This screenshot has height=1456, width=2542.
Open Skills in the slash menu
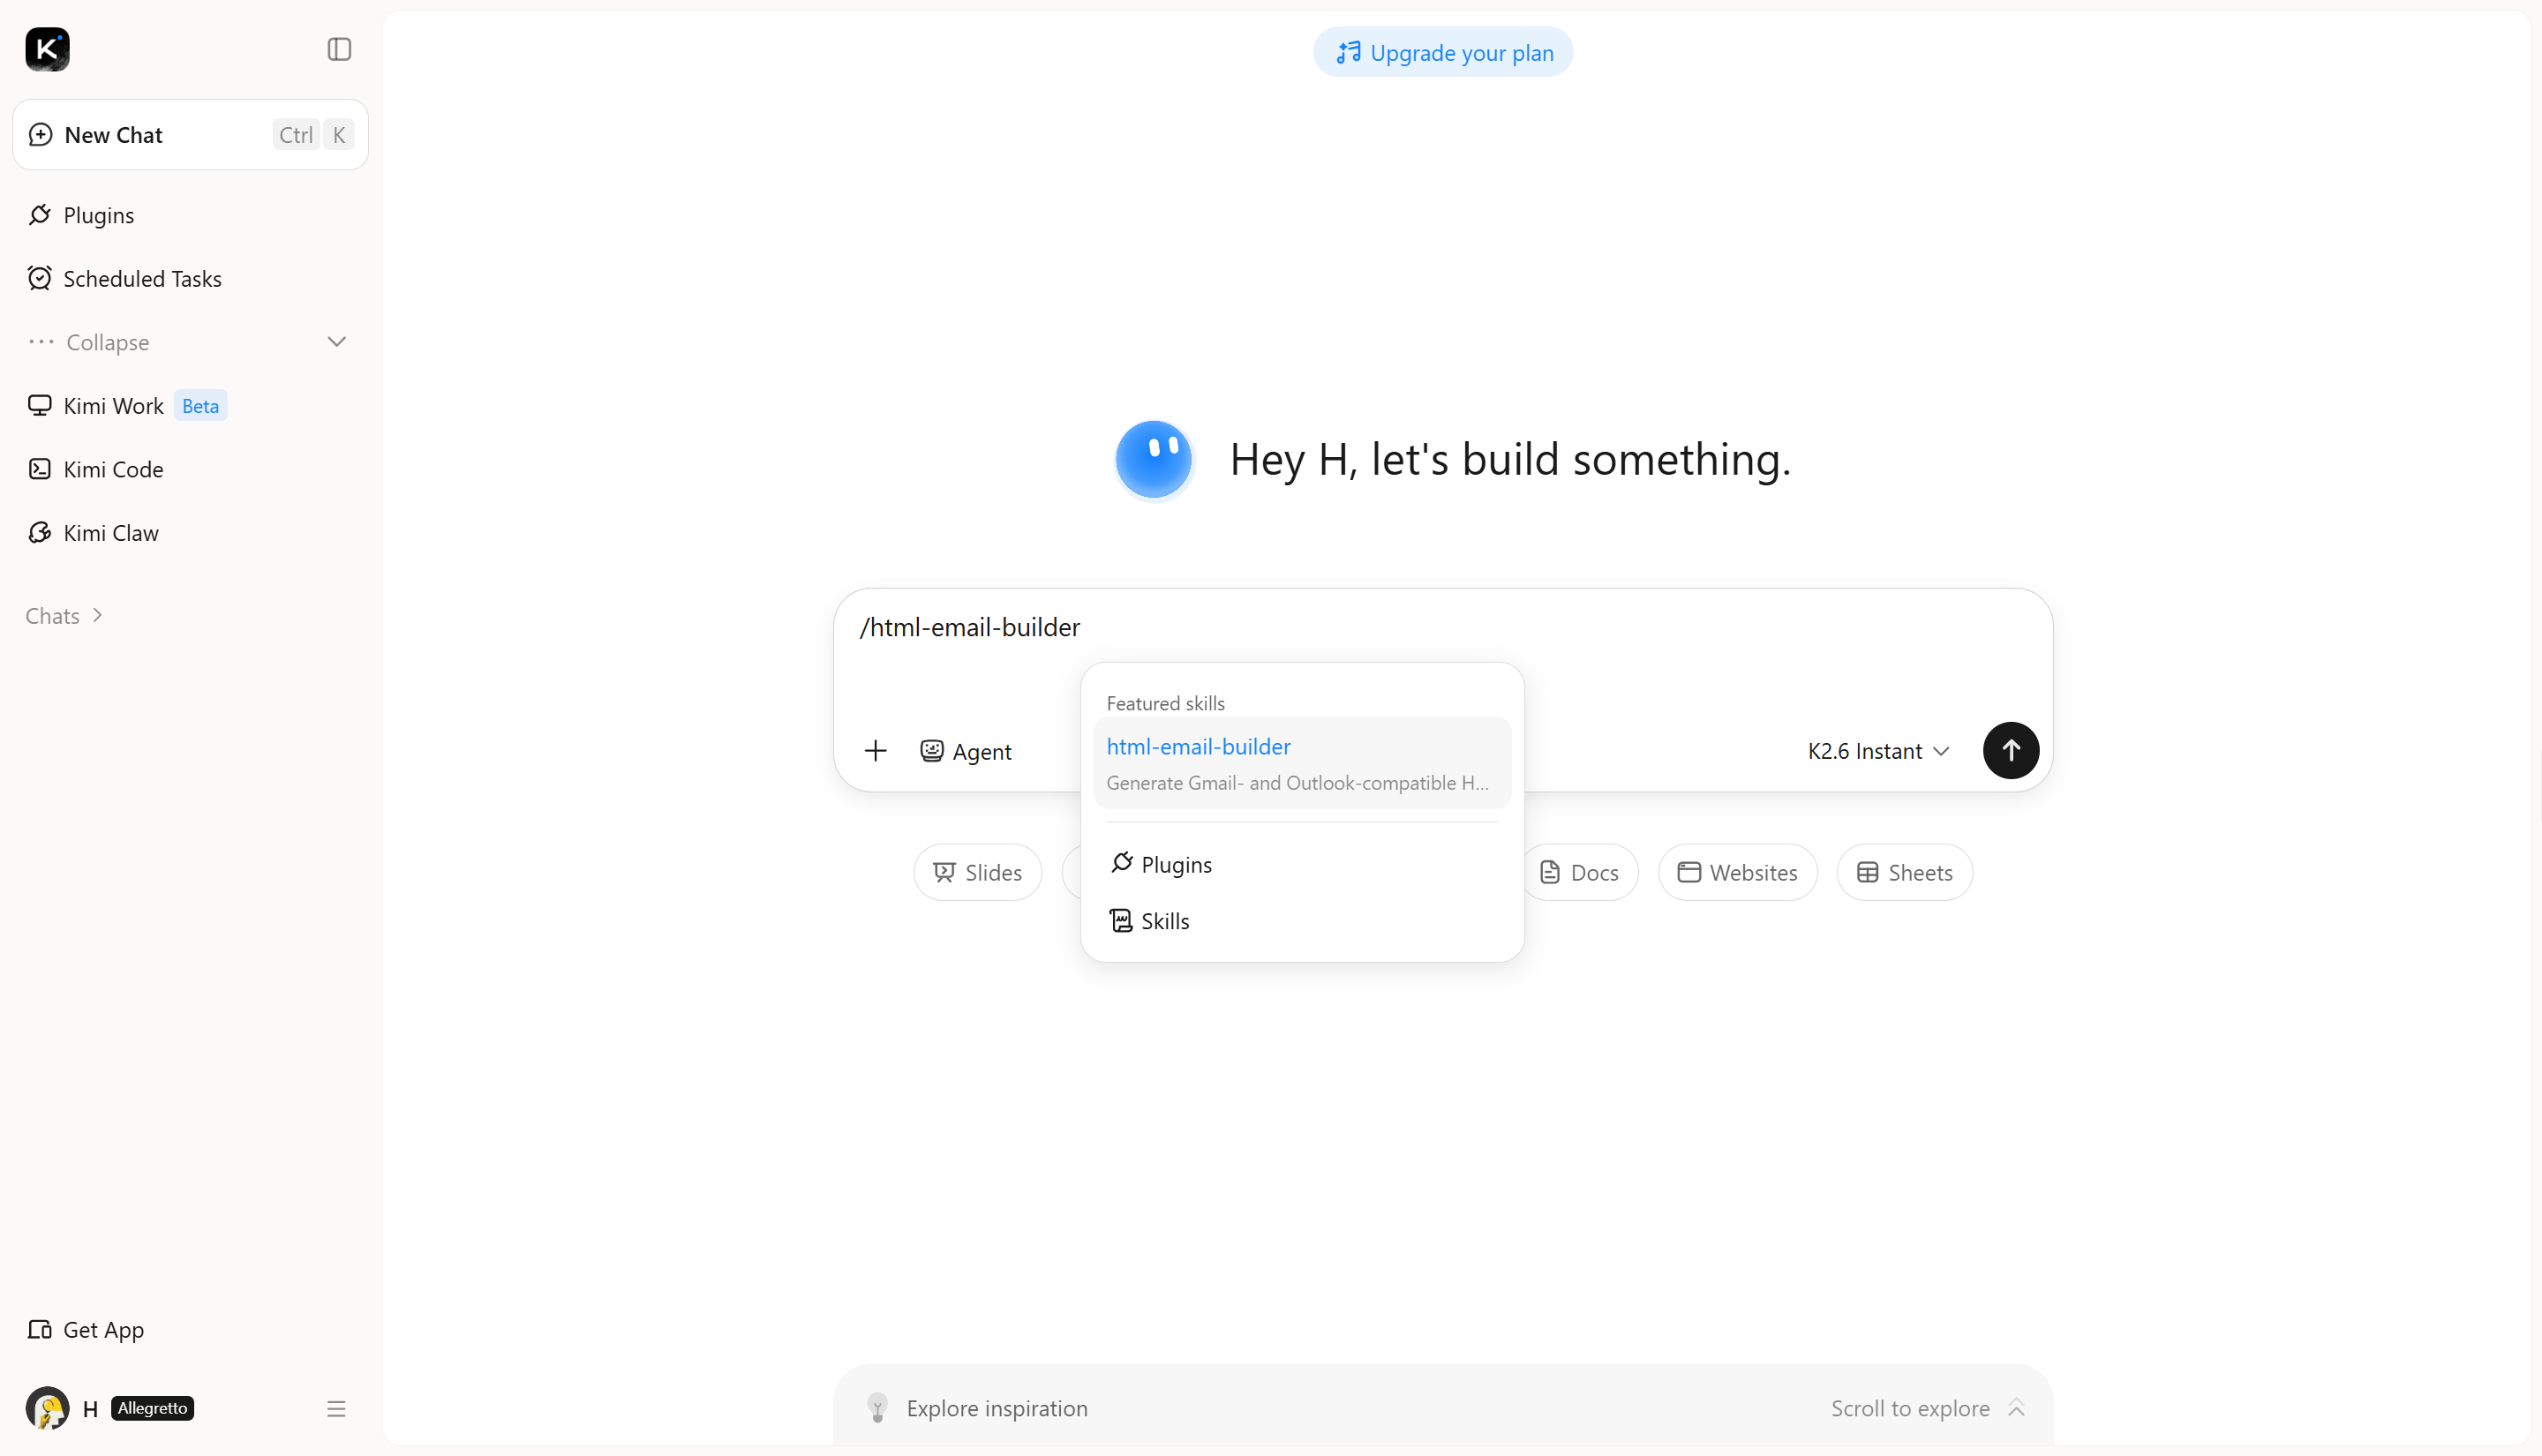click(x=1302, y=921)
